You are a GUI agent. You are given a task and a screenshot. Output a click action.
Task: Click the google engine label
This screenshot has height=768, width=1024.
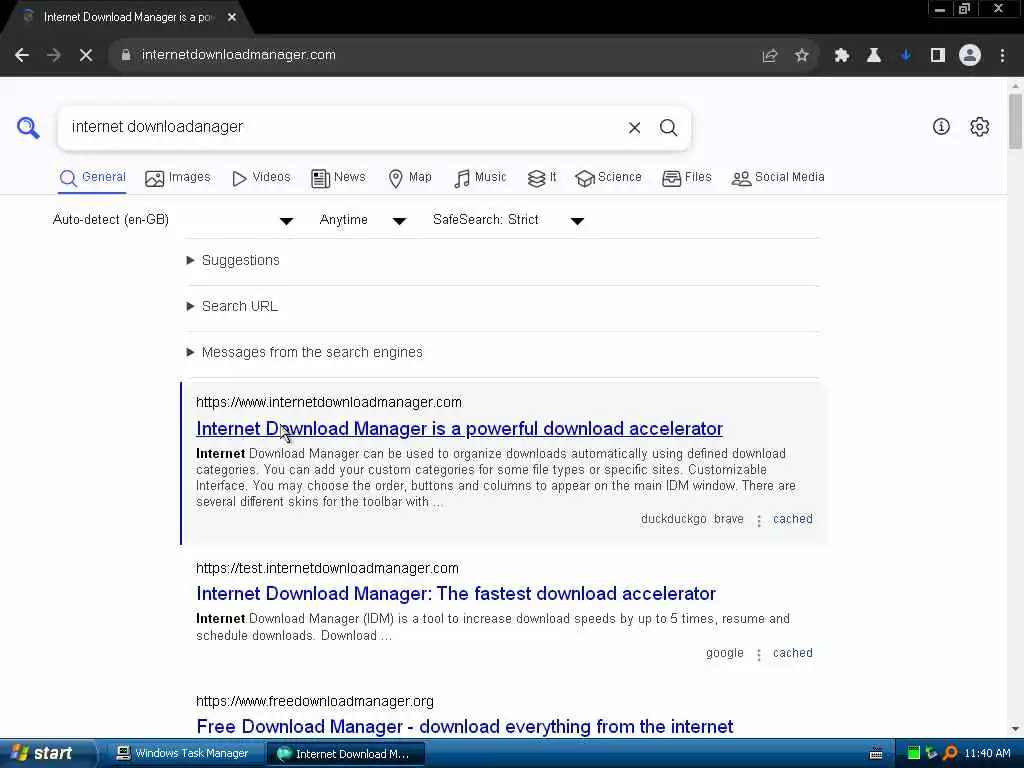[724, 653]
